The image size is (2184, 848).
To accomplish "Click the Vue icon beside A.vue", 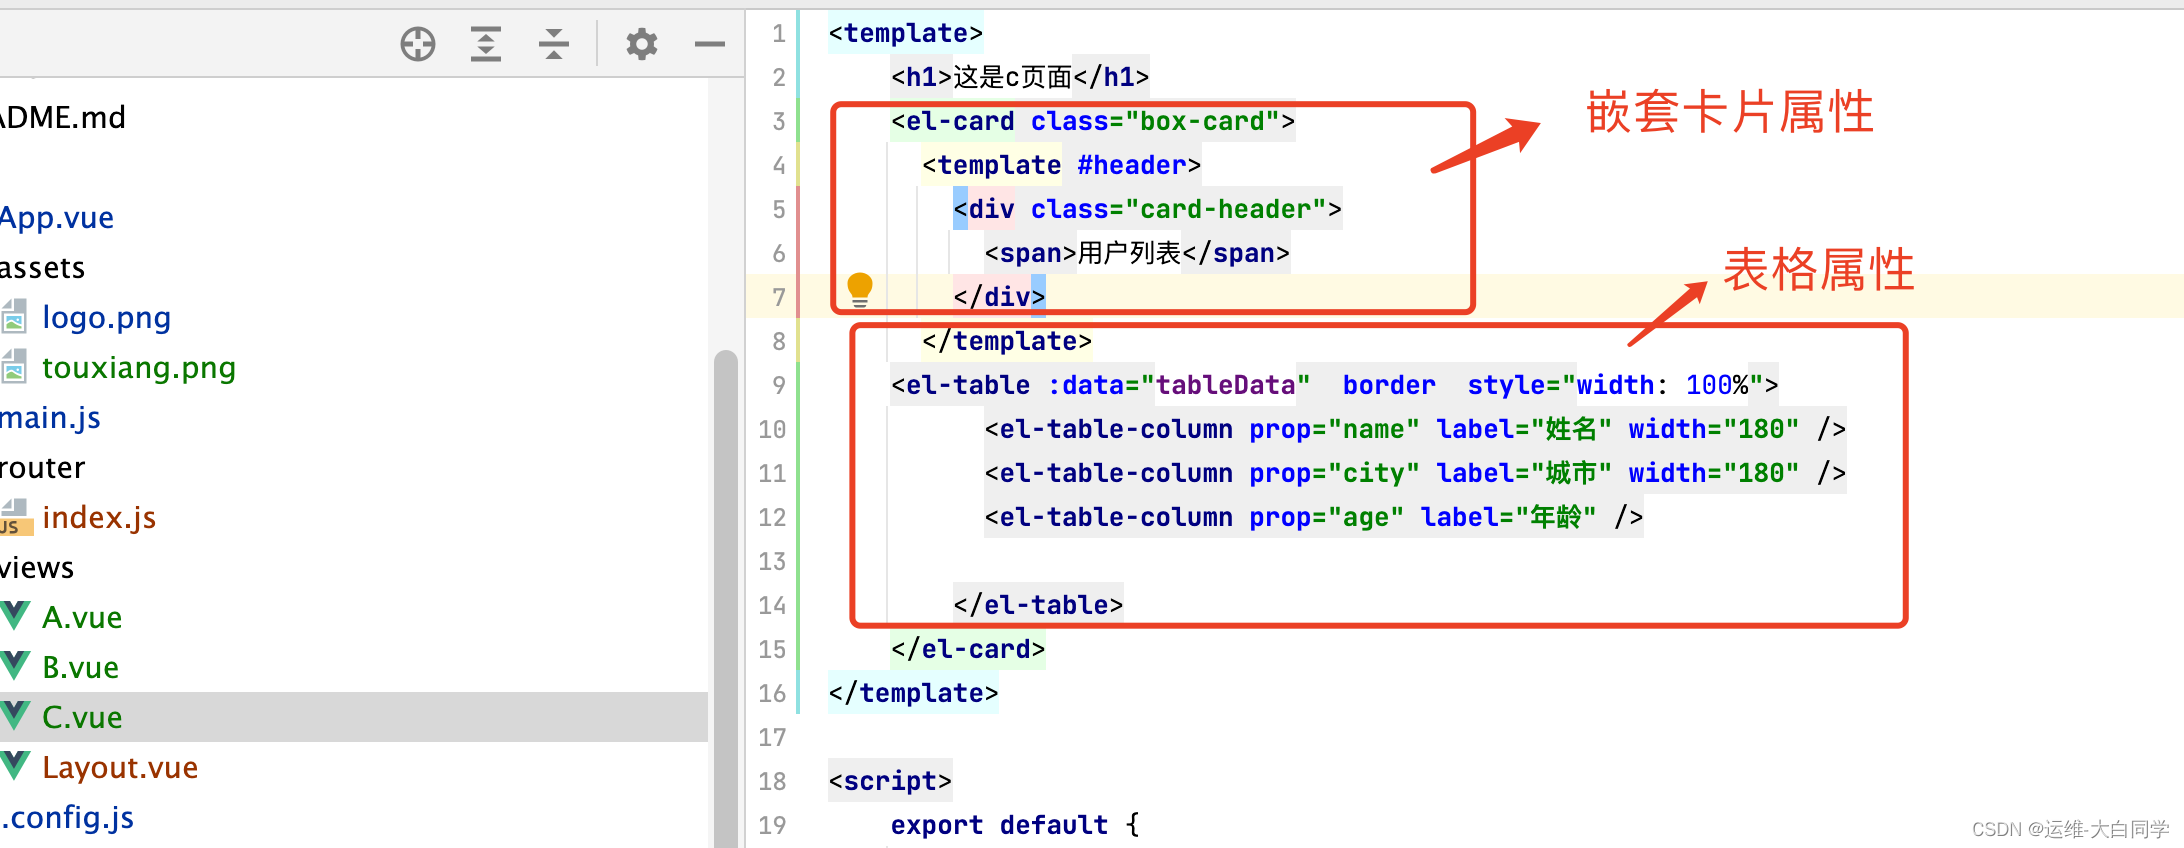I will click(x=15, y=616).
